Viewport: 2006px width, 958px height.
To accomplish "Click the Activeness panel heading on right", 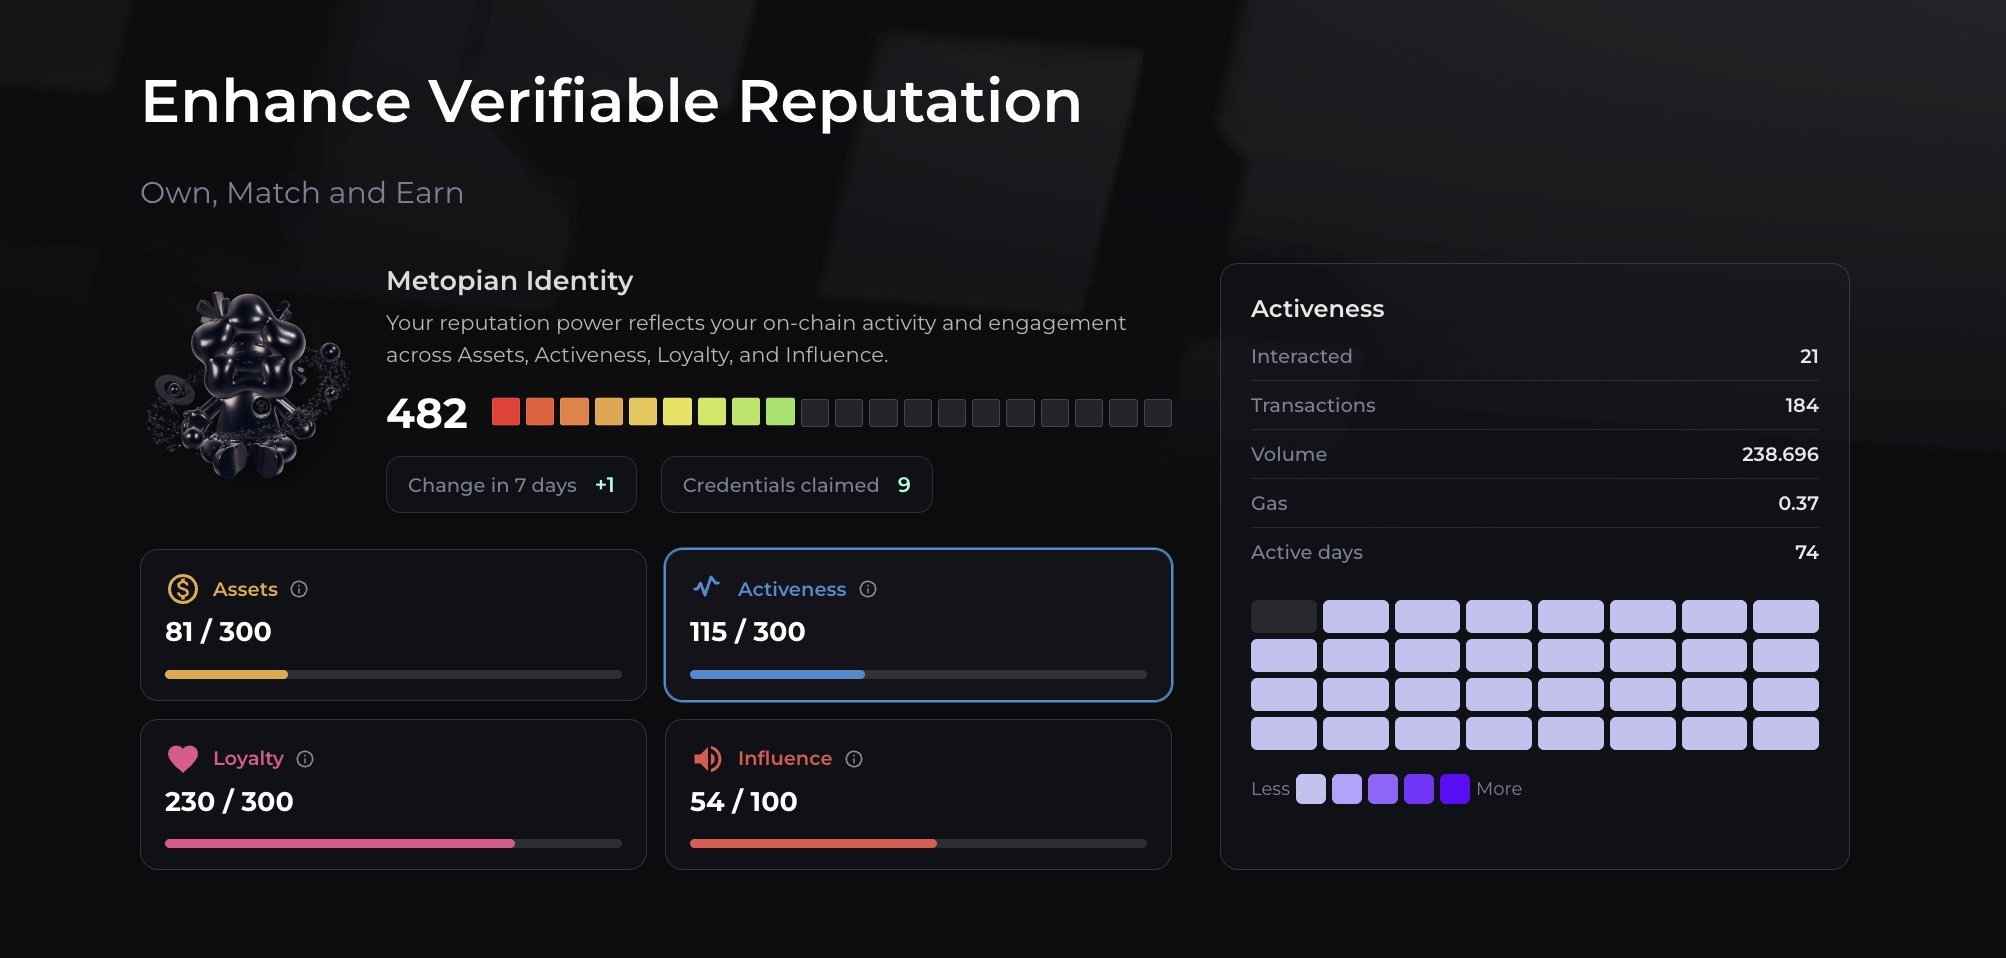I will pos(1318,309).
